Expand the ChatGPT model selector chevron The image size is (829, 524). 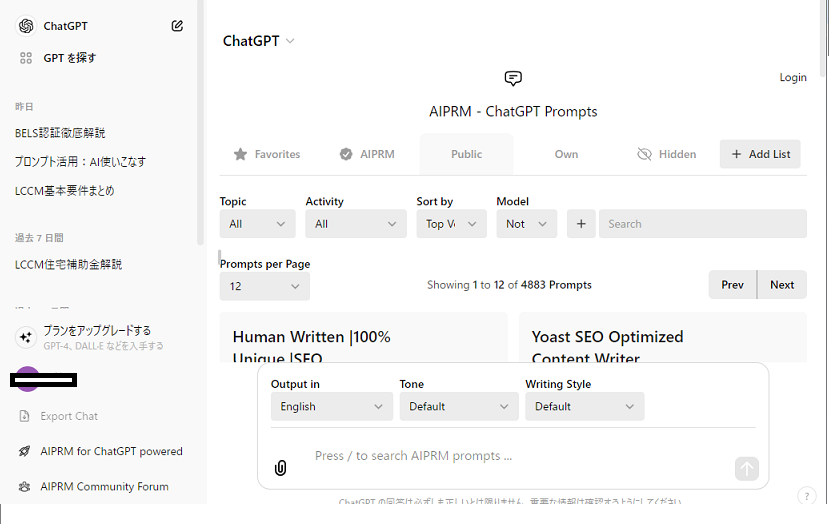(290, 41)
